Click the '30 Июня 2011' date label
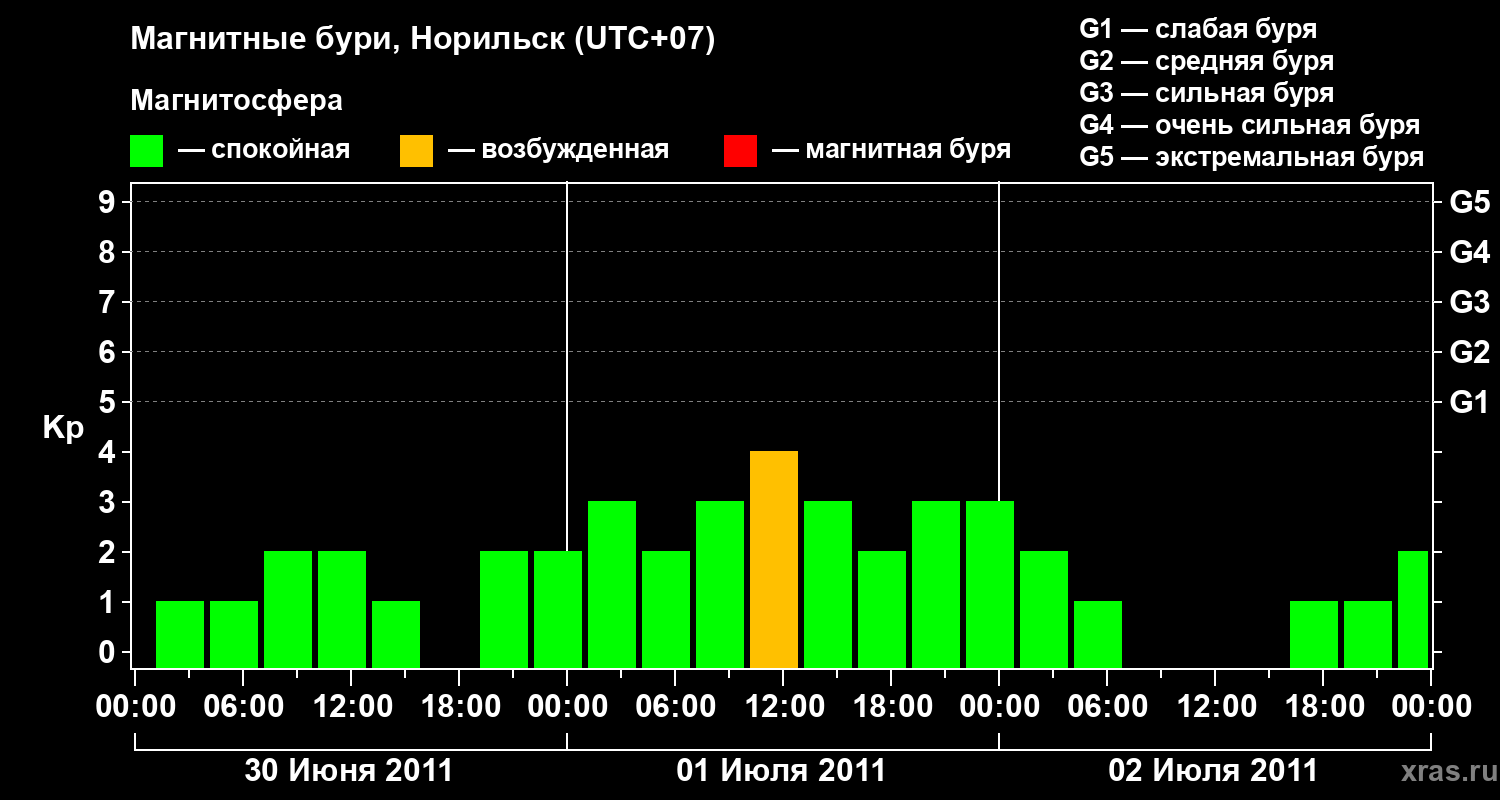The height and width of the screenshot is (800, 1500). [x=349, y=771]
